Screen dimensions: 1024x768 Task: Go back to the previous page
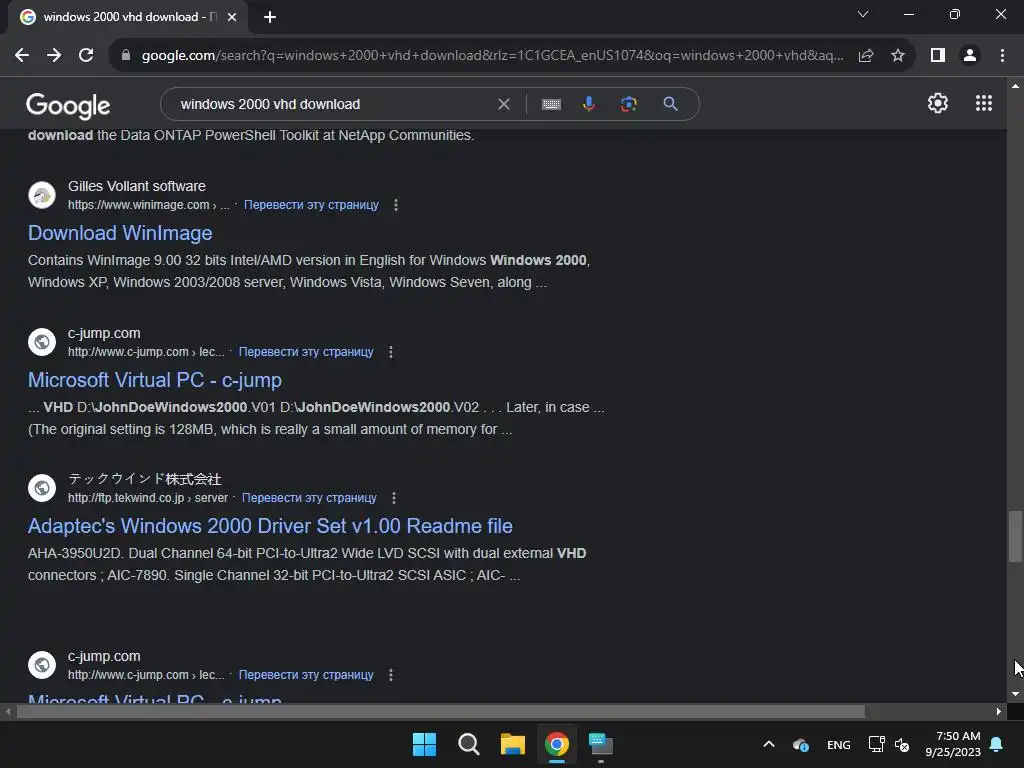[x=22, y=56]
